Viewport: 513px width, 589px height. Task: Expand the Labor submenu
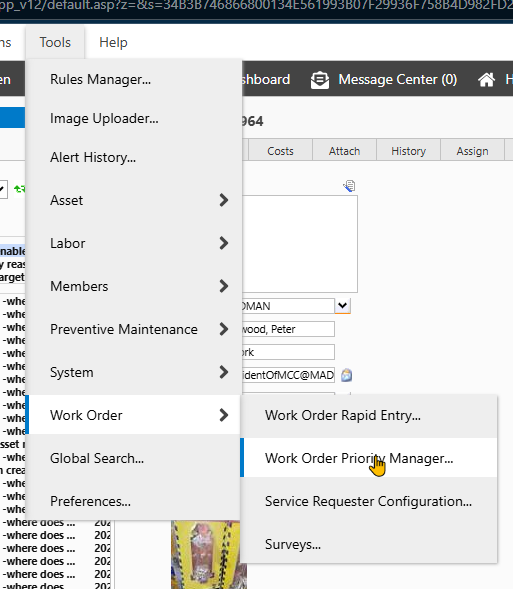[x=134, y=243]
